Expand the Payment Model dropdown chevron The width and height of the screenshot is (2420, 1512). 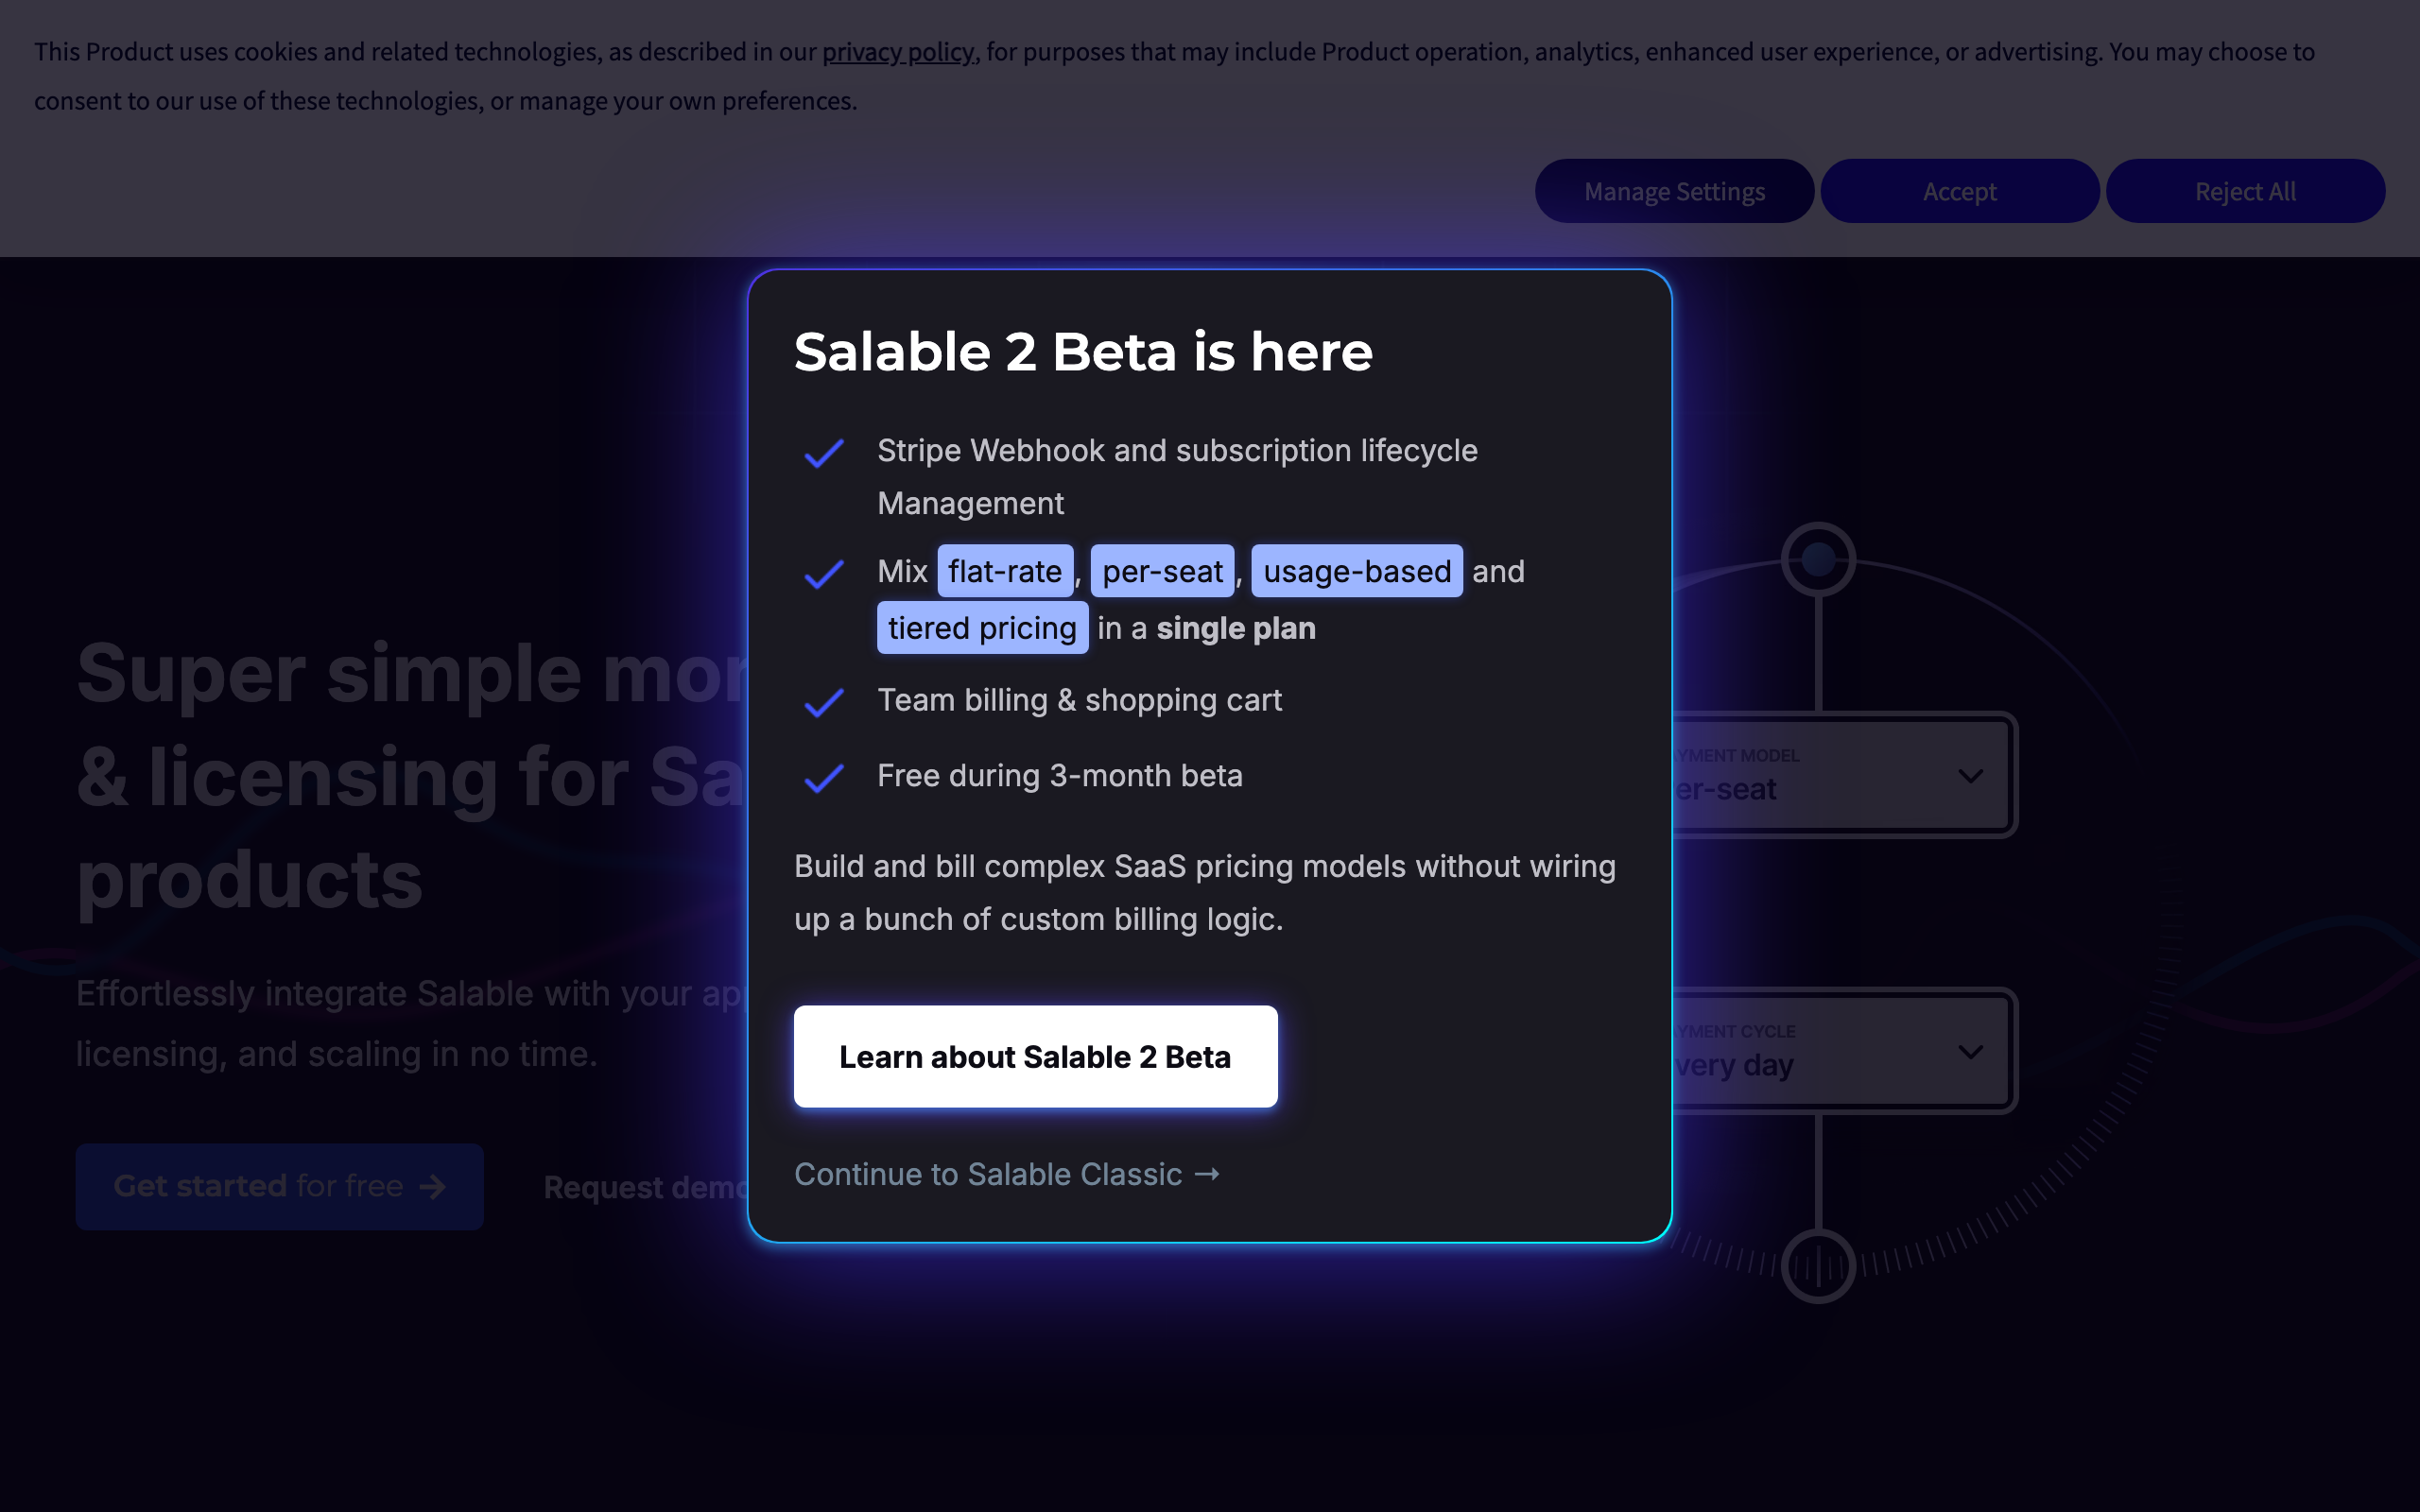click(x=1970, y=776)
